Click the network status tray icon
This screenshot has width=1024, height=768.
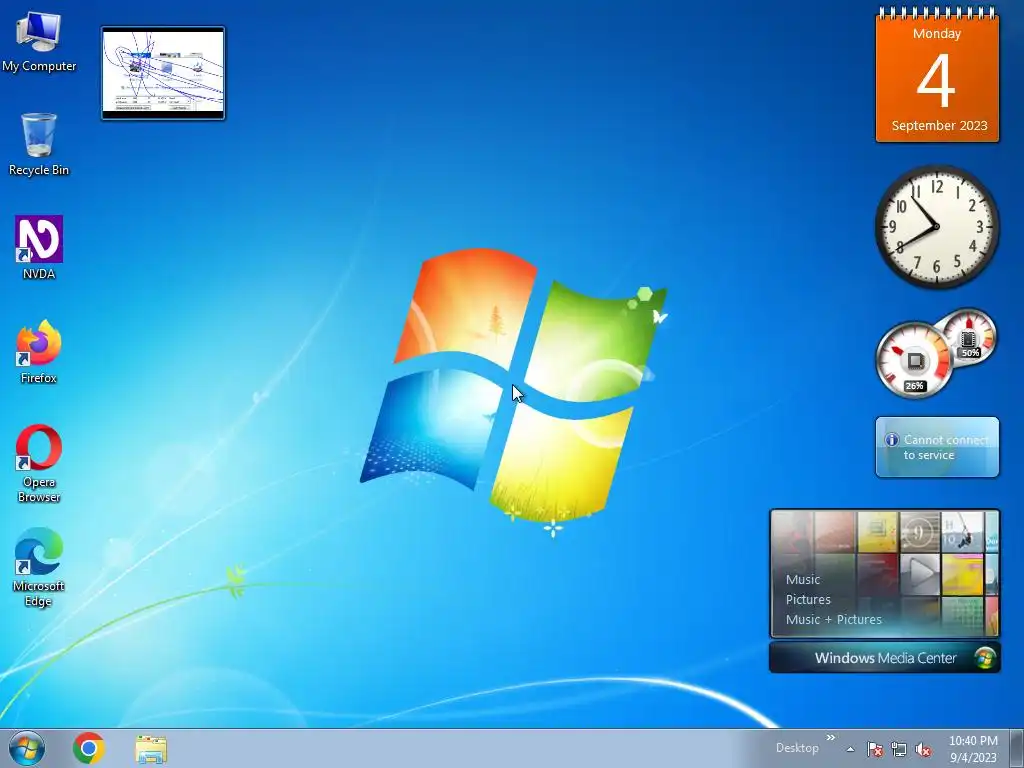pos(899,749)
